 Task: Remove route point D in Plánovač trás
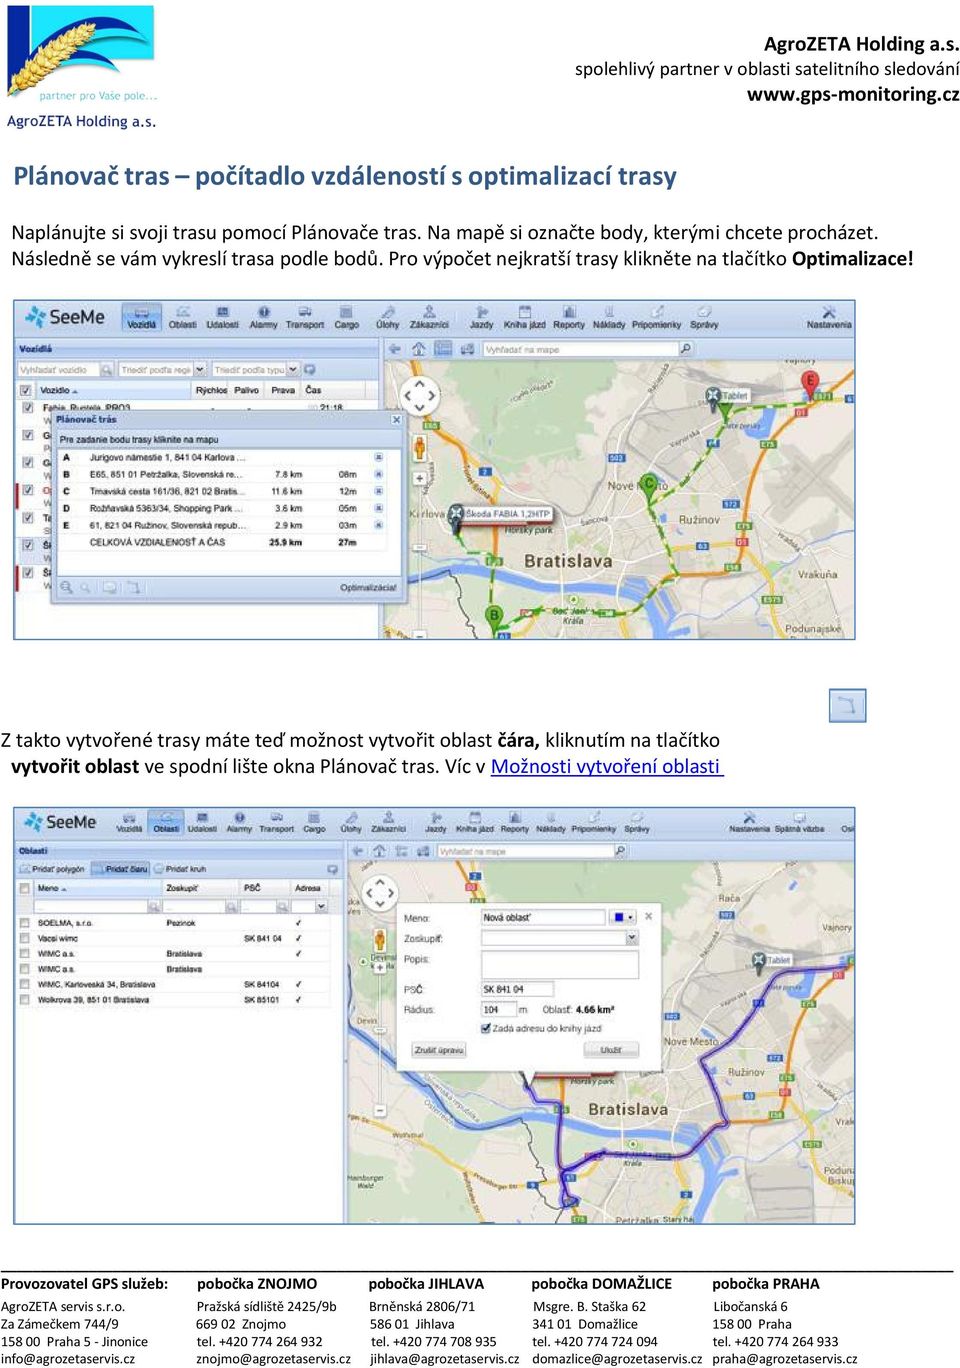378,508
